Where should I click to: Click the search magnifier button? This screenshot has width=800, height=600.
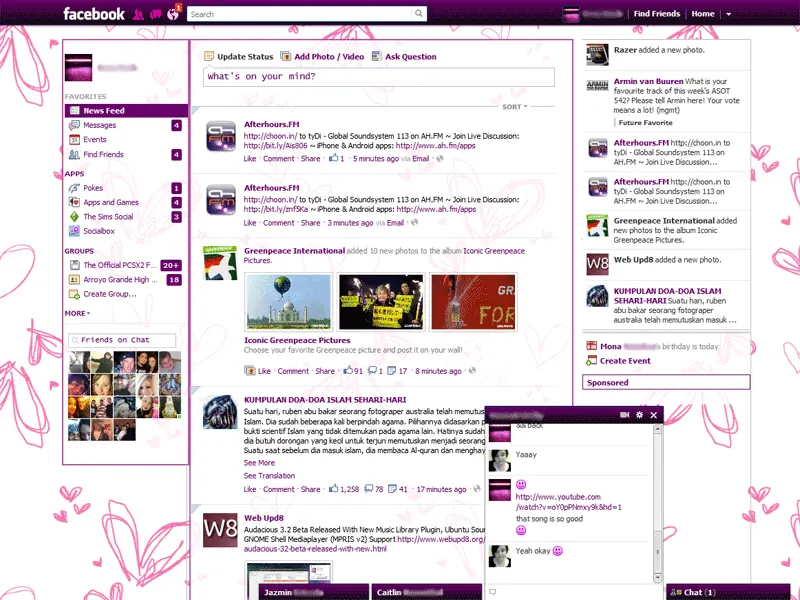(418, 14)
